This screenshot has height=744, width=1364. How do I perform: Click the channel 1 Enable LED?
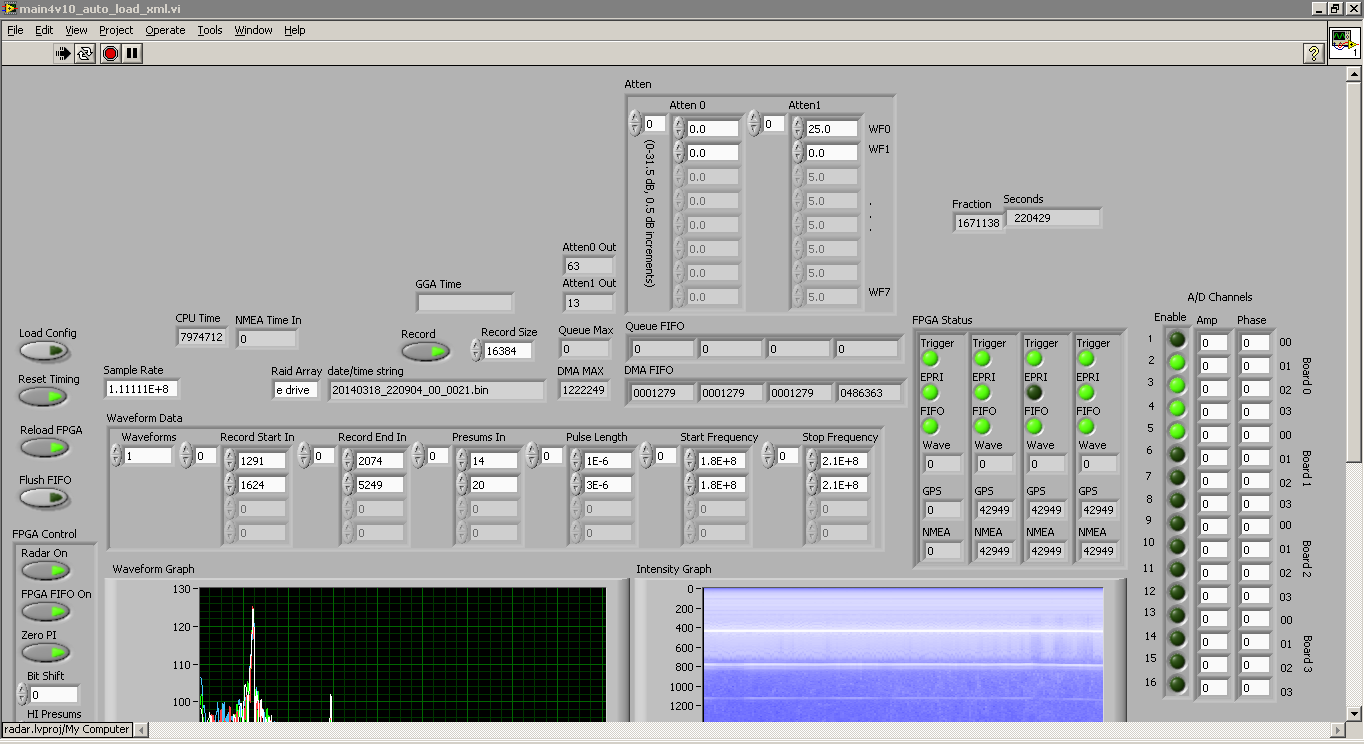(x=1178, y=340)
